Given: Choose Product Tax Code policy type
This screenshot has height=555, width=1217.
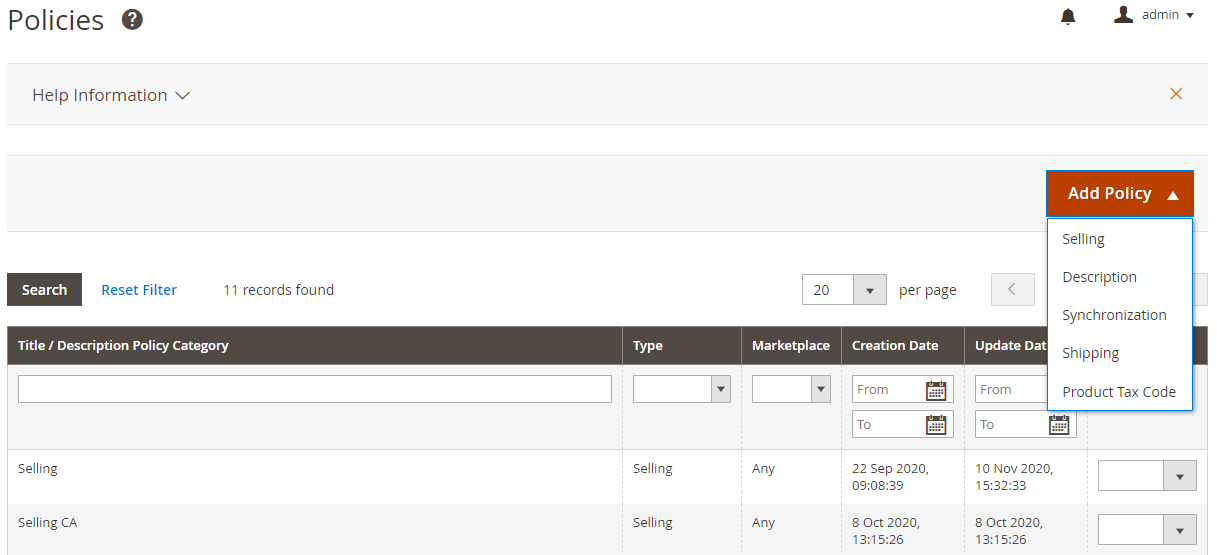Looking at the screenshot, I should (x=1120, y=392).
